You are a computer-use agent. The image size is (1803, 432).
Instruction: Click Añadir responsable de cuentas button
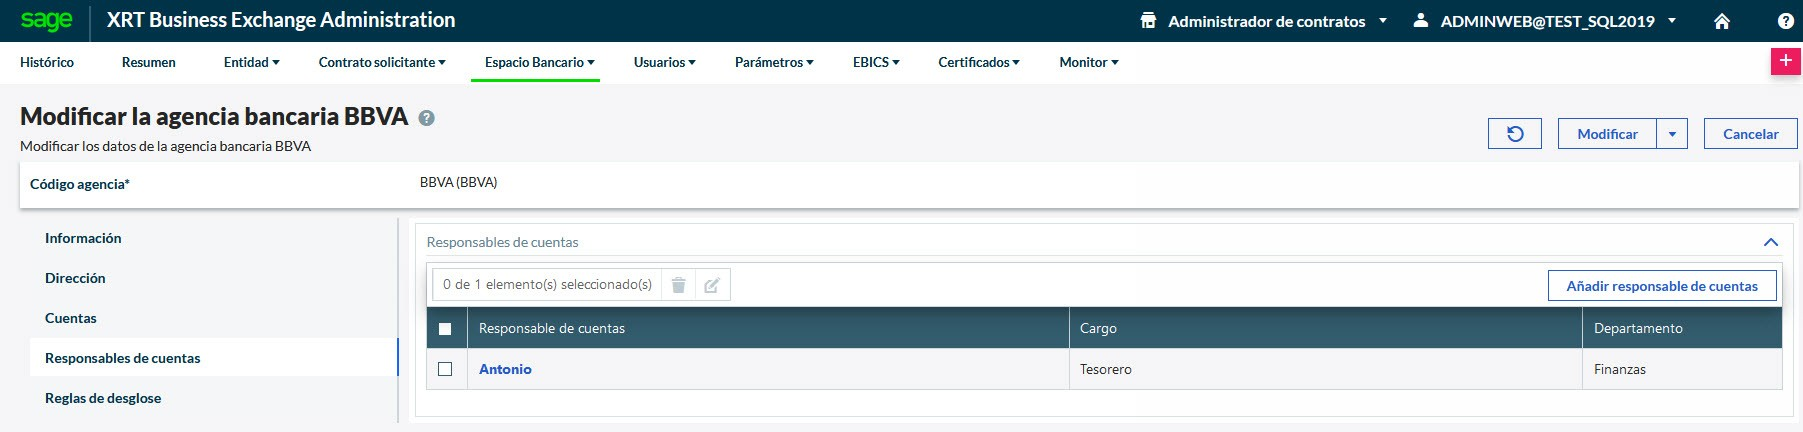coord(1661,286)
